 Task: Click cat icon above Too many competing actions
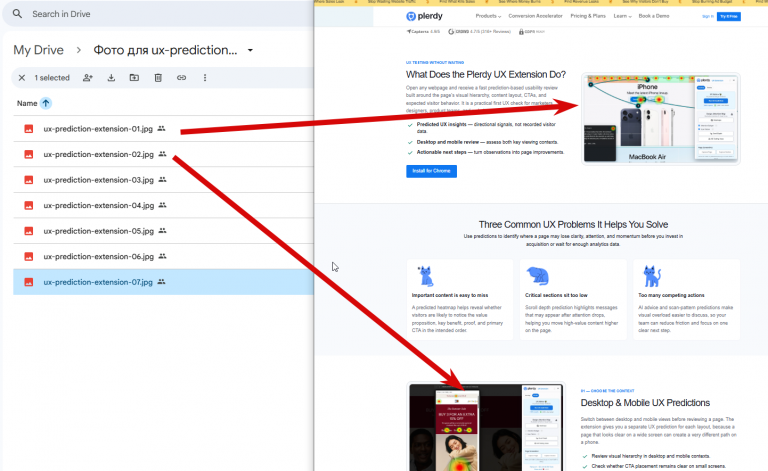coord(652,276)
